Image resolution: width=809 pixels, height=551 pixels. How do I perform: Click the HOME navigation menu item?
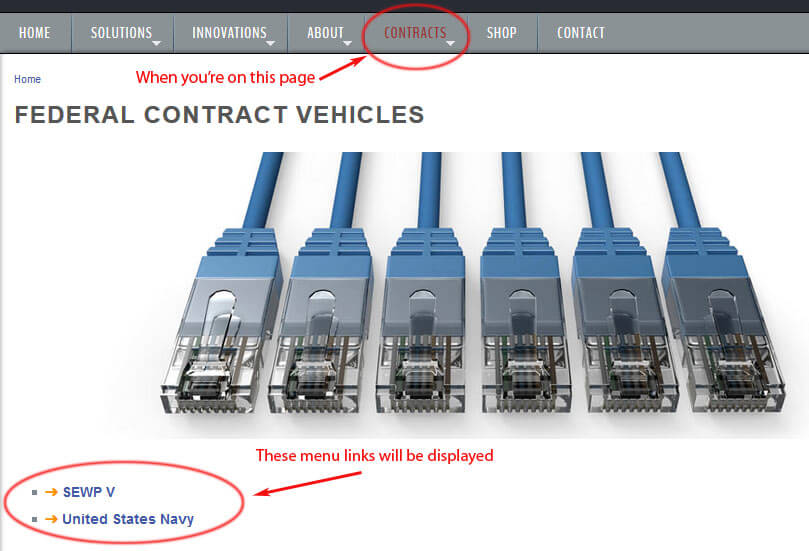tap(34, 33)
